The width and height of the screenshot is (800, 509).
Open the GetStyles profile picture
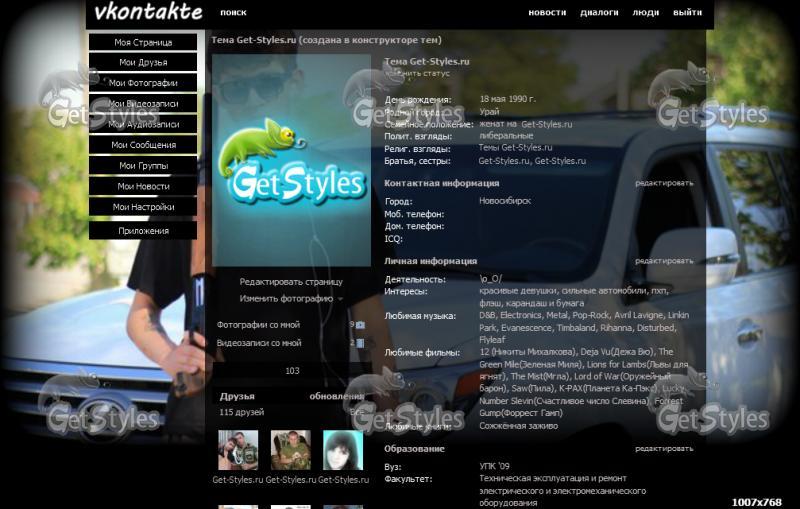click(x=291, y=160)
